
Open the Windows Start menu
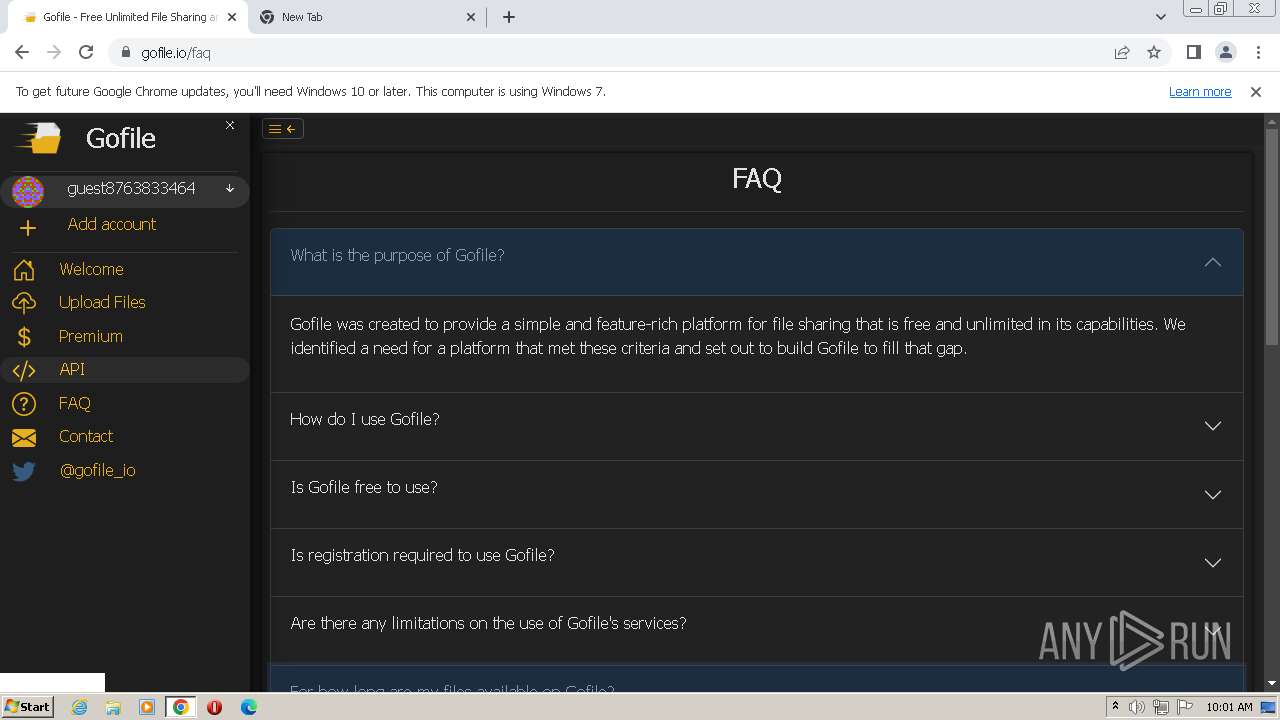point(27,707)
